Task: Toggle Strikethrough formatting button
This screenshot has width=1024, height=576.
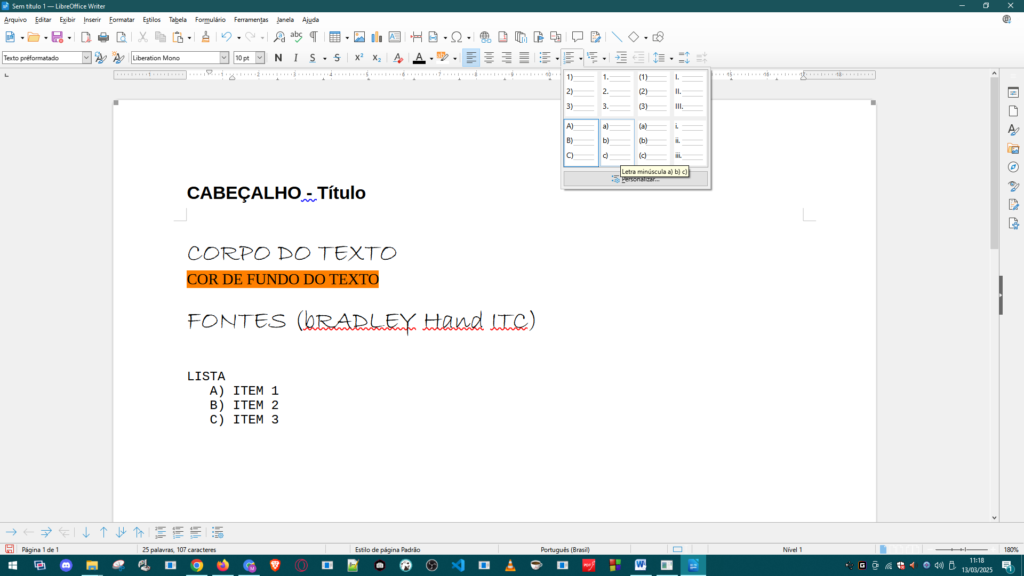Action: pyautogui.click(x=337, y=58)
